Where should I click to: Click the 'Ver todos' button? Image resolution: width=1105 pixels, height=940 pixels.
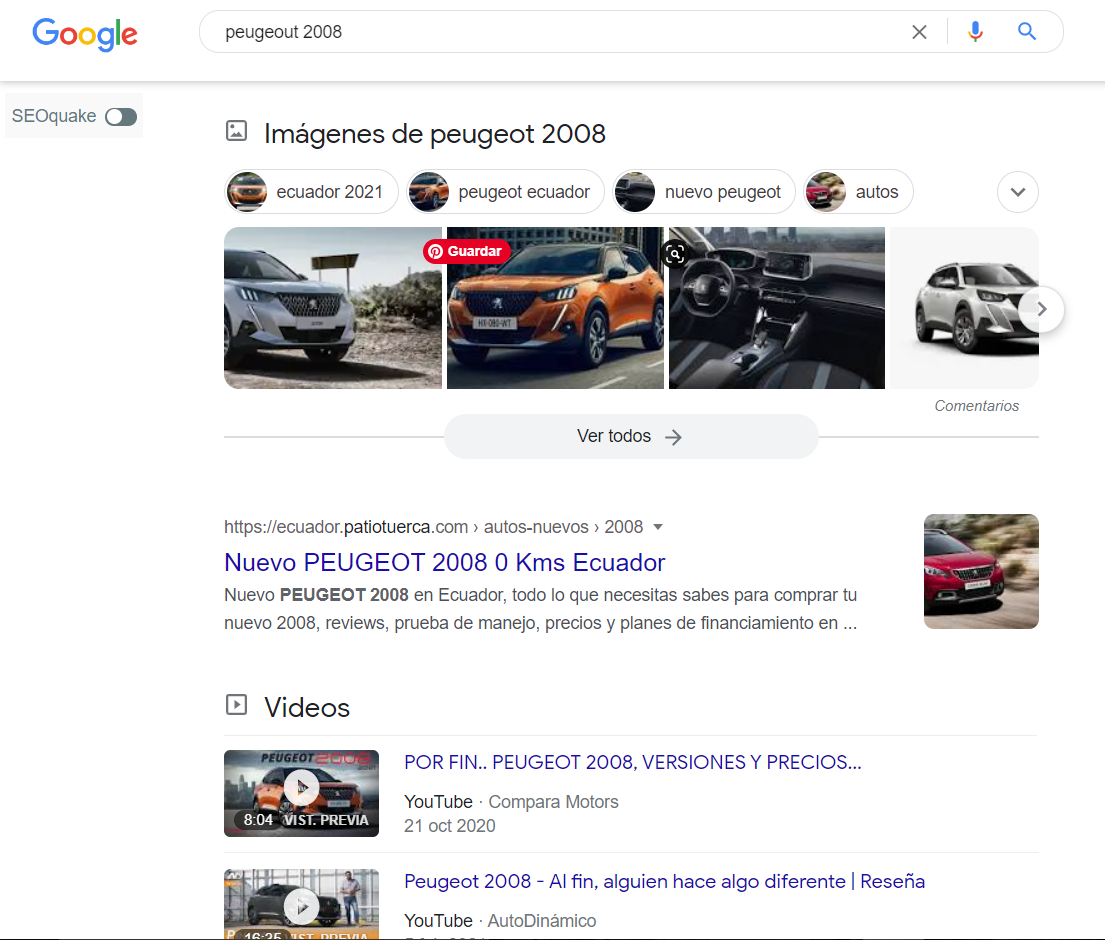click(x=631, y=436)
